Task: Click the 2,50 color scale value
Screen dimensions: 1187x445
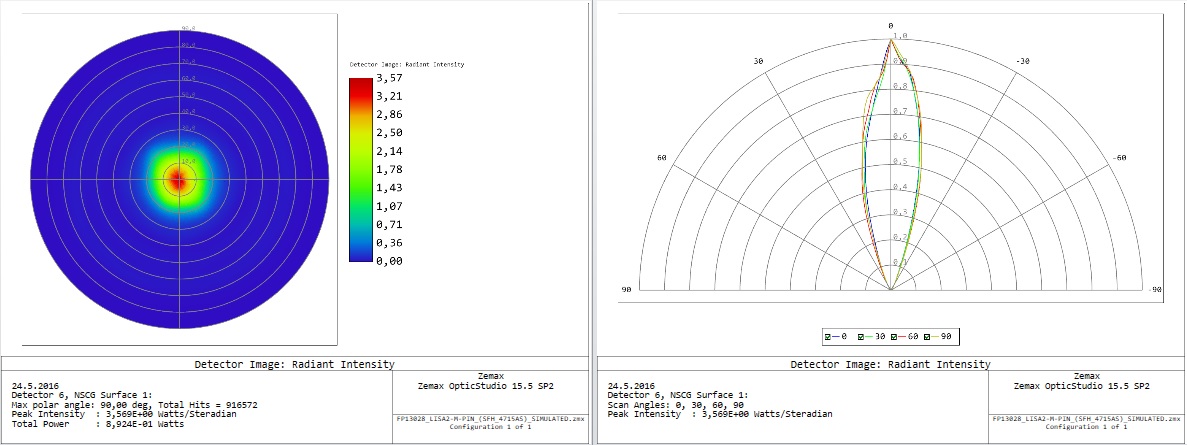Action: click(x=389, y=132)
